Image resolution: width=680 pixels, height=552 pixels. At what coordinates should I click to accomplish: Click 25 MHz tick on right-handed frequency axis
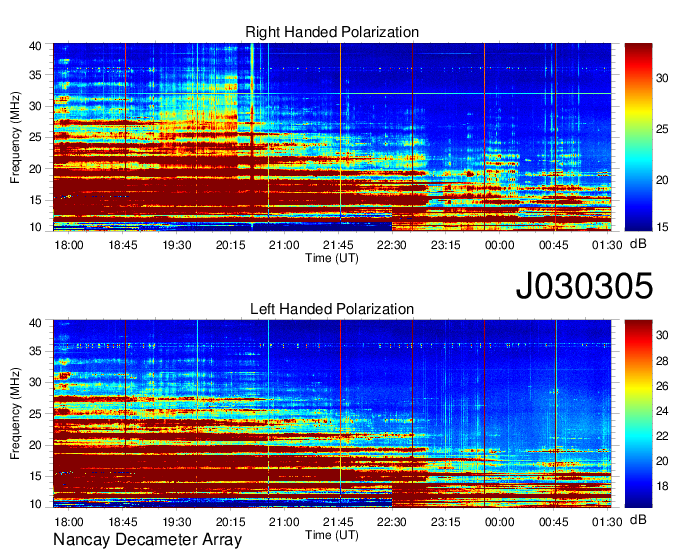click(x=35, y=137)
